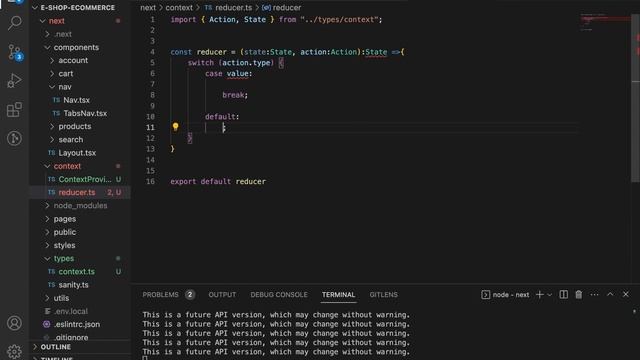Viewport: 640px width, 360px height.
Task: Open the Accounts menu
Action: click(x=14, y=323)
